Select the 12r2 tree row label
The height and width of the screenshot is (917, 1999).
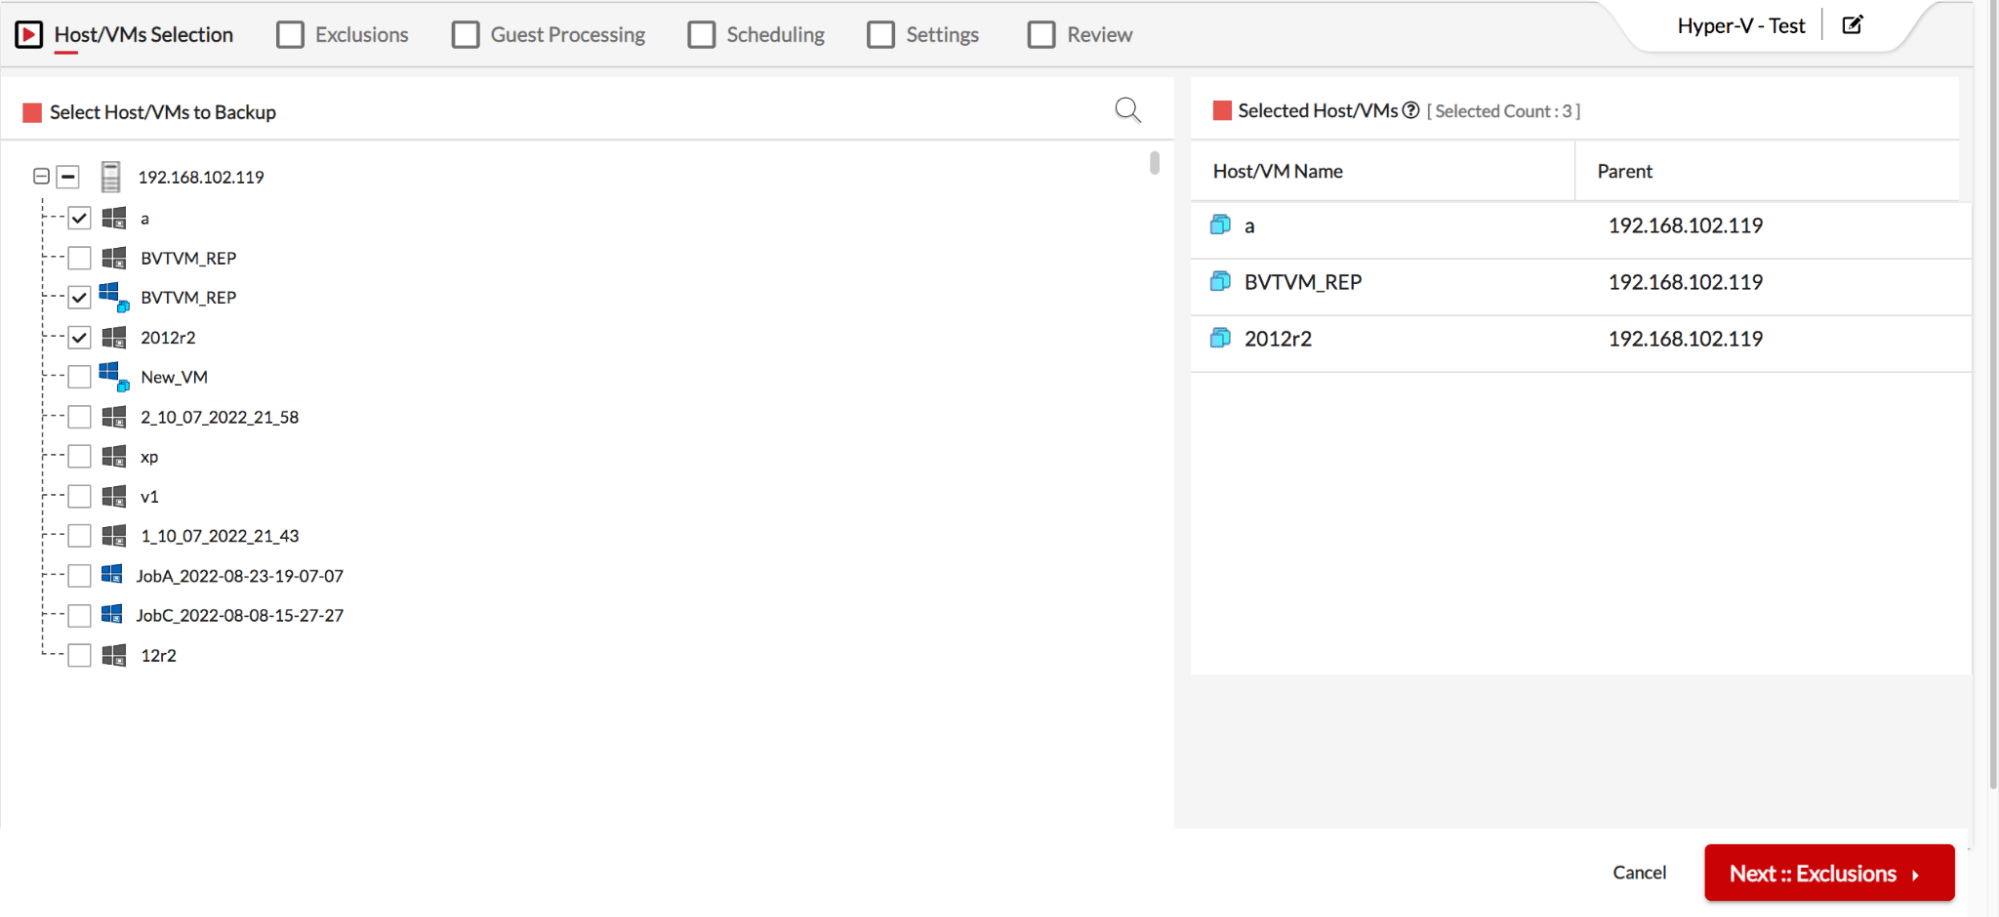[x=158, y=655]
